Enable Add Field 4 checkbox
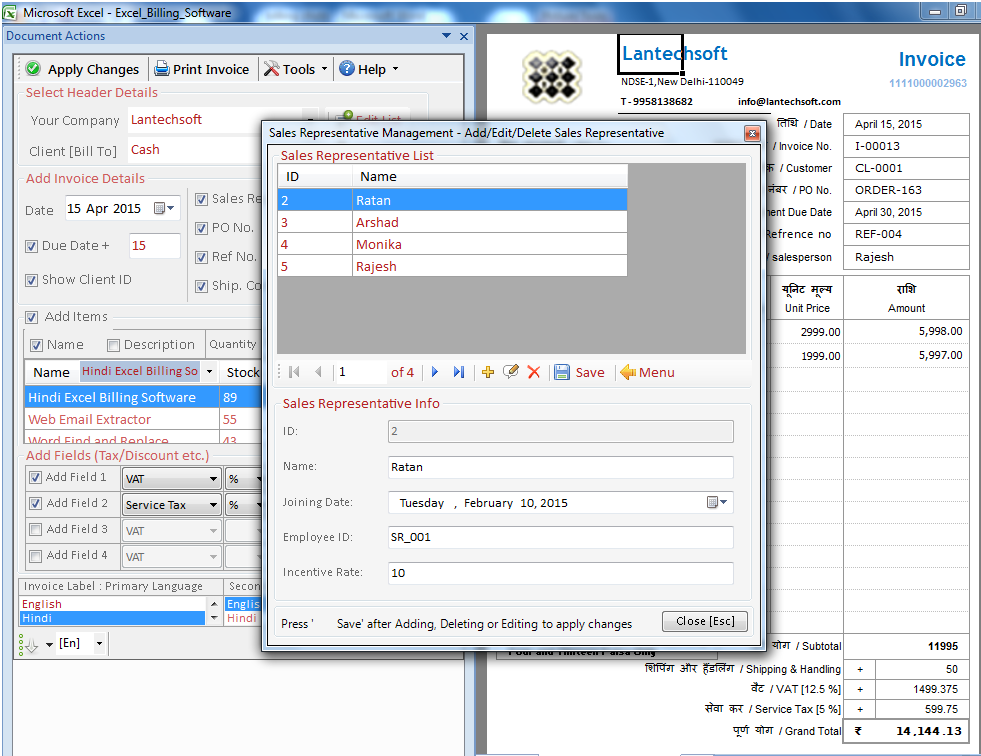 point(36,556)
